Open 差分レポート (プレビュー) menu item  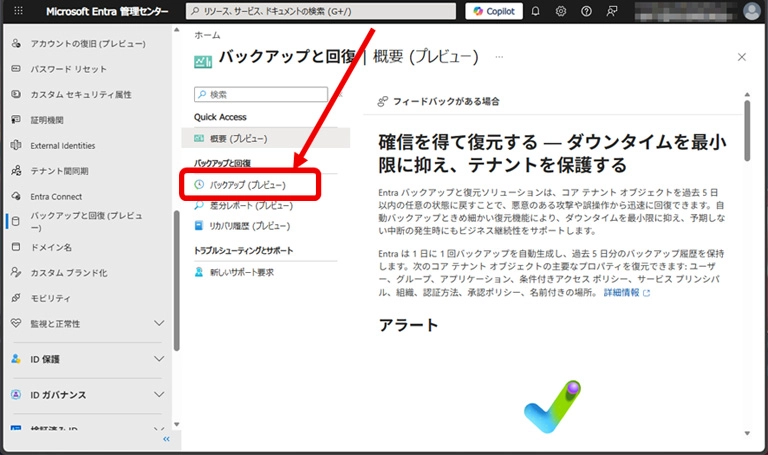[251, 206]
